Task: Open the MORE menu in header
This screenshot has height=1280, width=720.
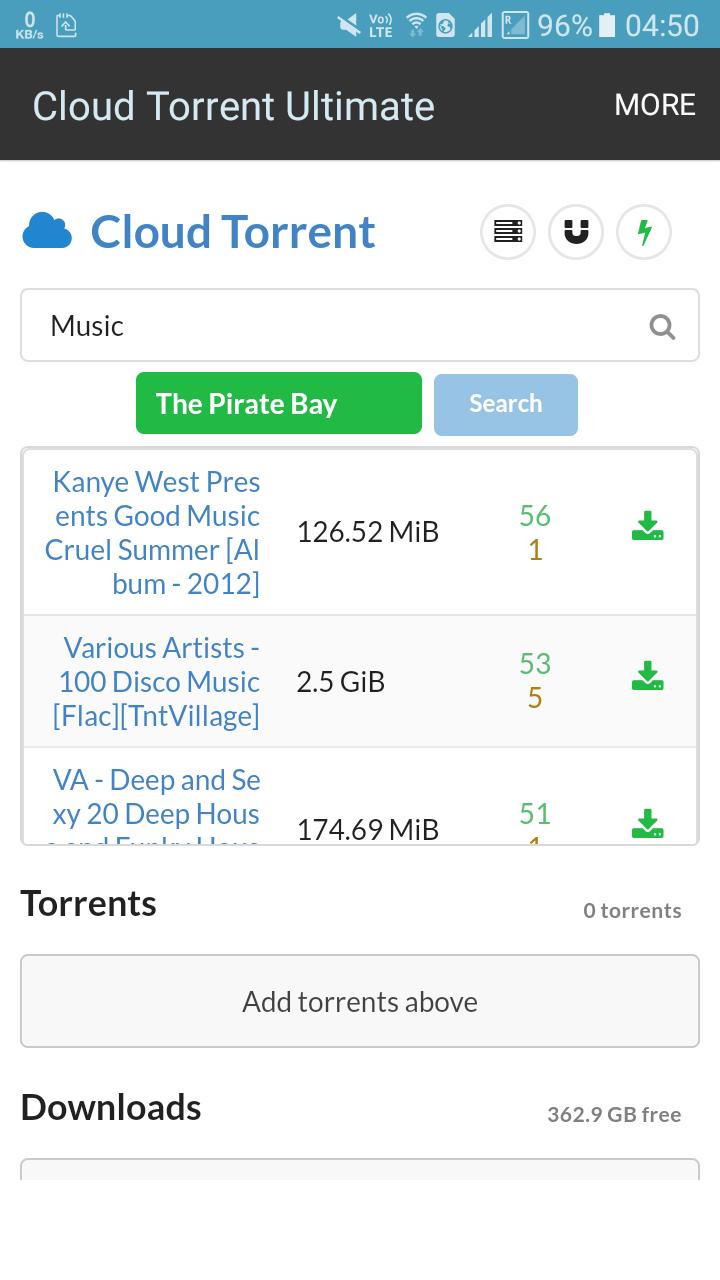Action: pos(655,105)
